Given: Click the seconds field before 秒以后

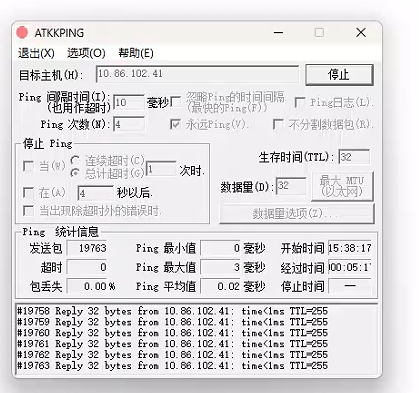Looking at the screenshot, I should pyautogui.click(x=95, y=193).
